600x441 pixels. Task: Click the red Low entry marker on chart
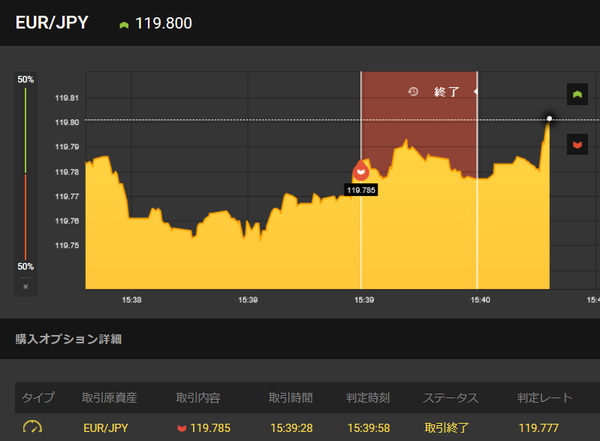coord(361,171)
